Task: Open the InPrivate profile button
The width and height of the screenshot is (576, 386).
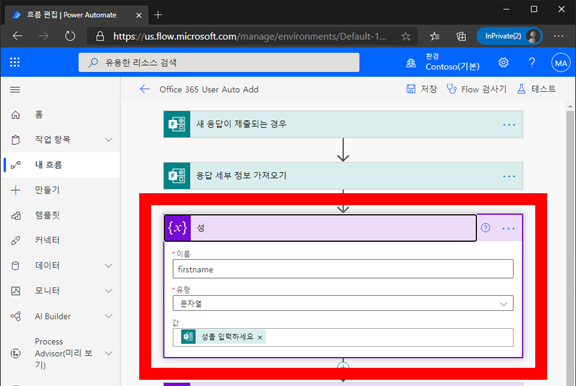Action: coord(509,36)
